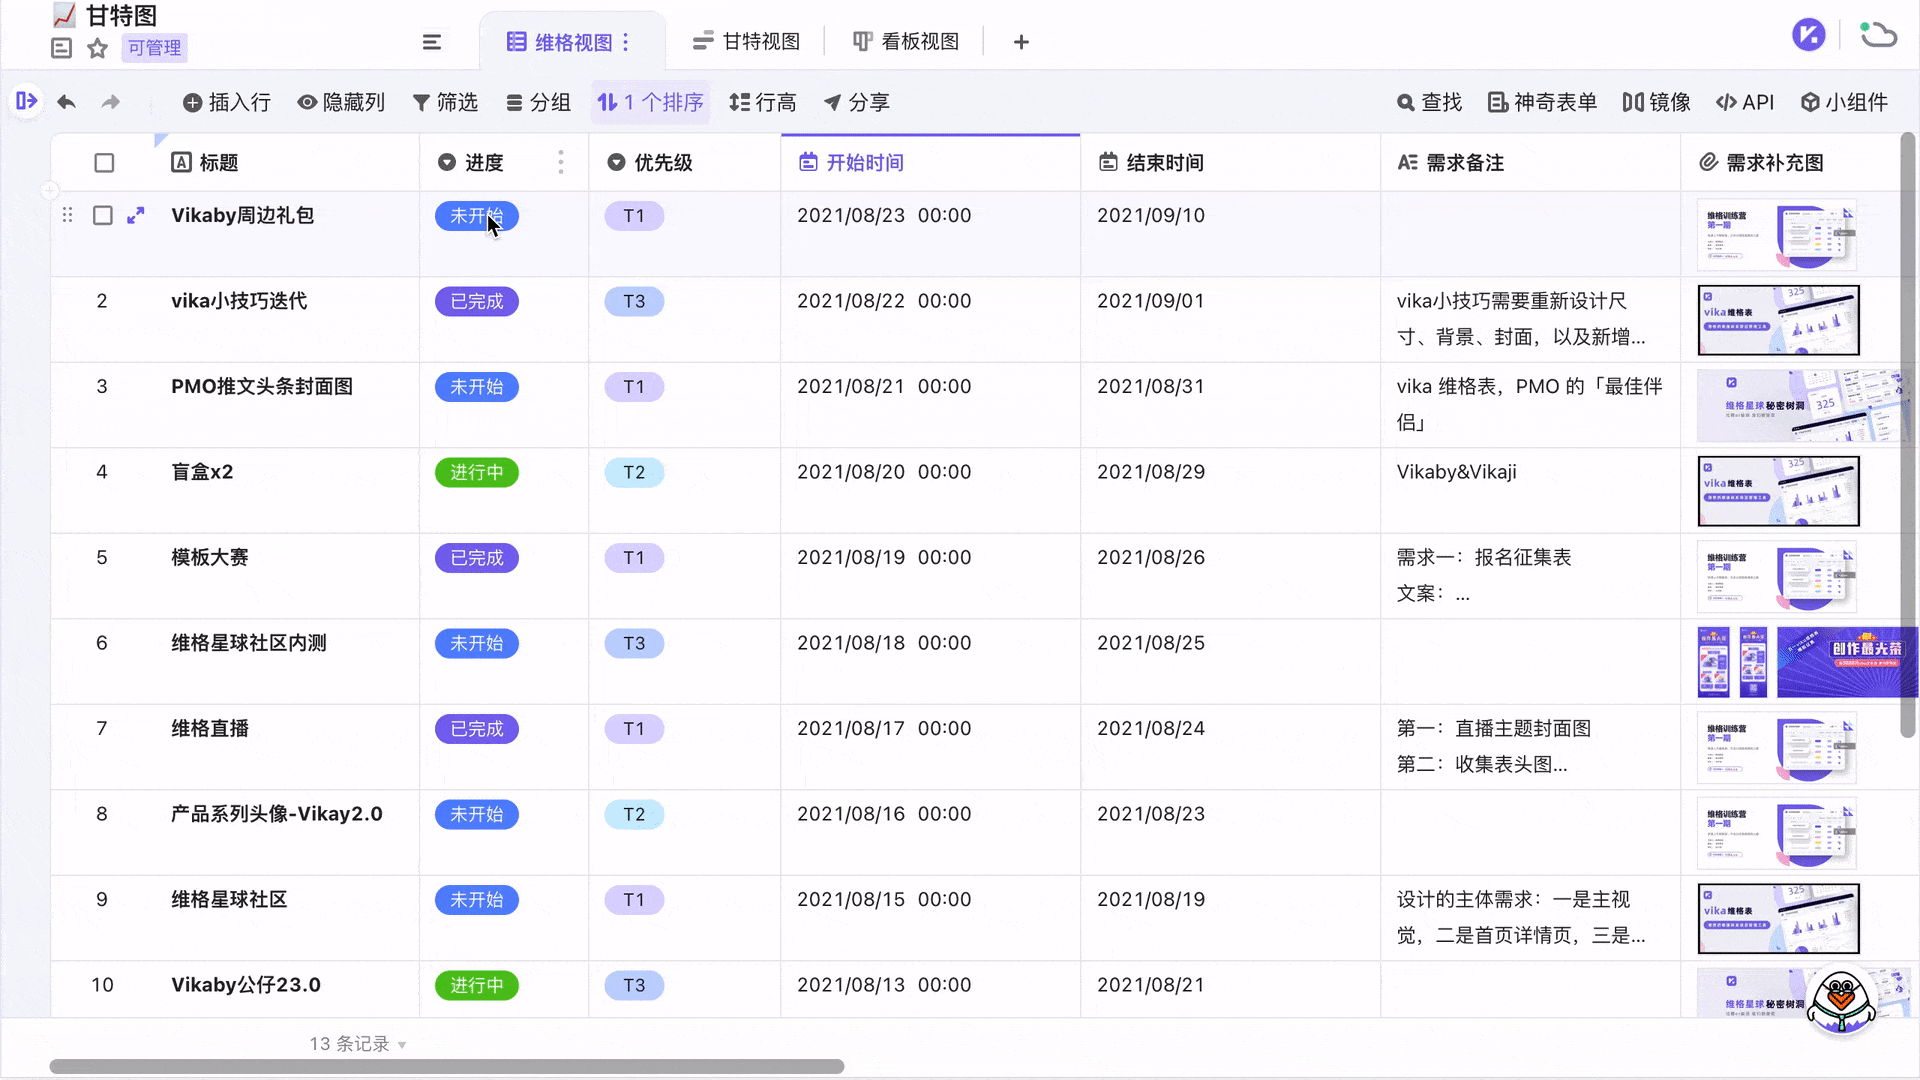The image size is (1920, 1080).
Task: Toggle the star favorite icon near the title
Action: [x=97, y=48]
